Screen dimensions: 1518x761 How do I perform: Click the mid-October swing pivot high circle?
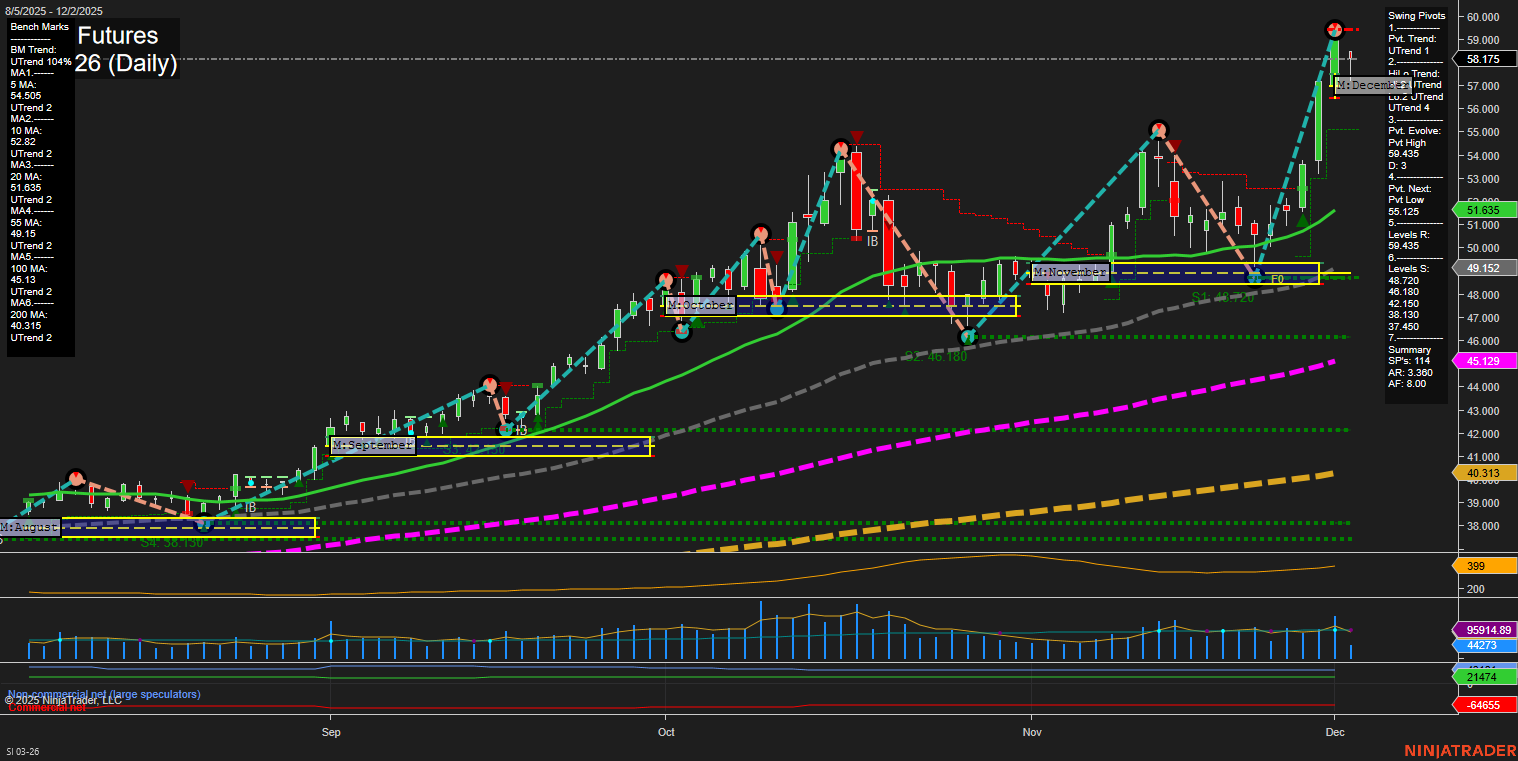841,149
